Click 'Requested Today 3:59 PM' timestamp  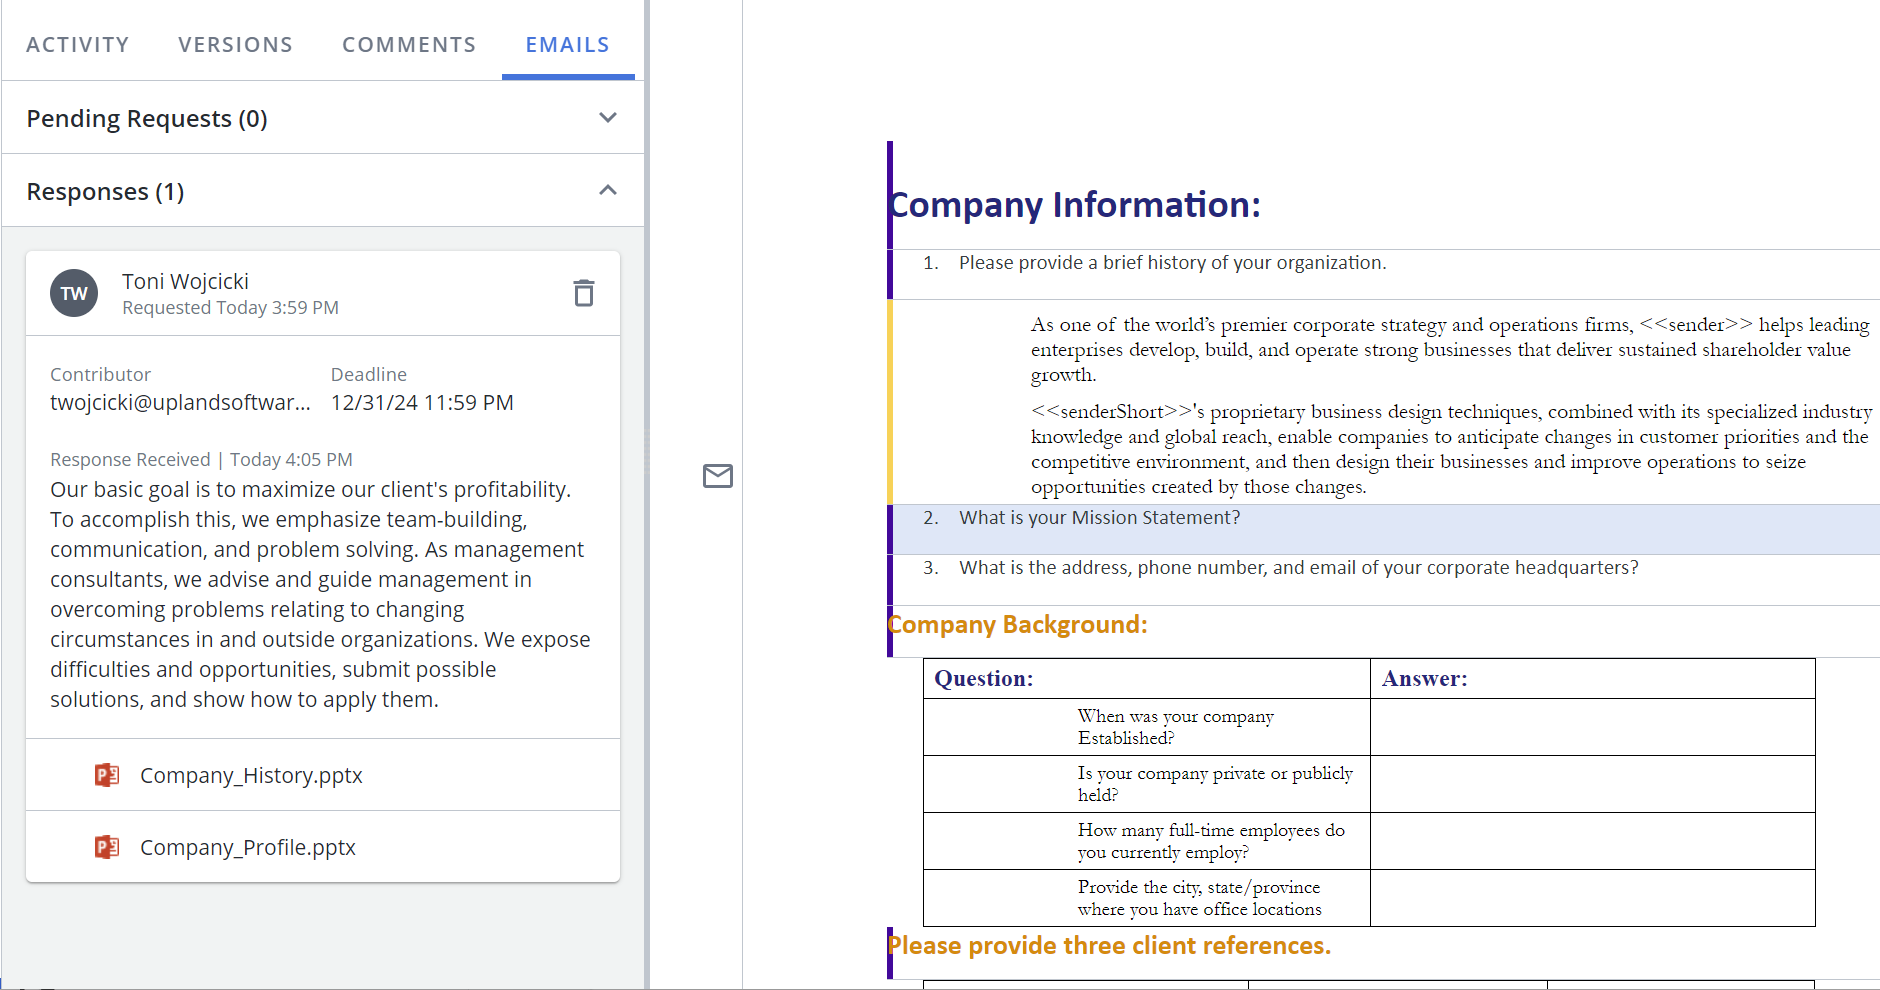tap(230, 308)
